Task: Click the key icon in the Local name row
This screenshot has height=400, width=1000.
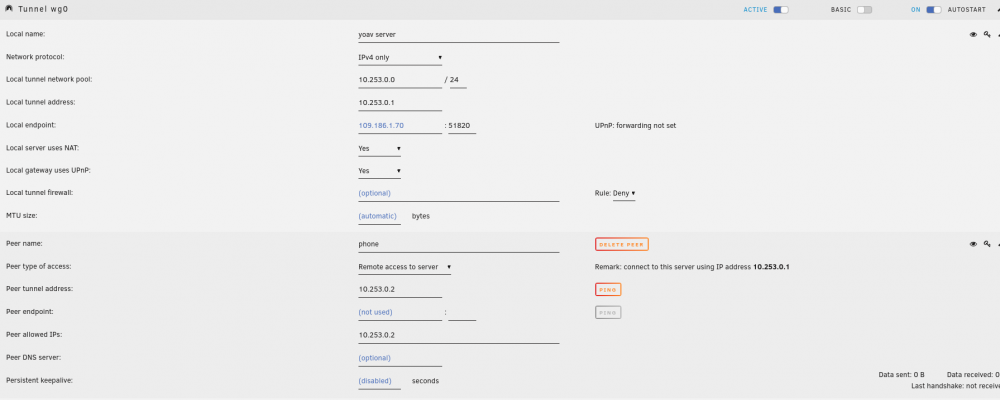Action: click(x=987, y=34)
